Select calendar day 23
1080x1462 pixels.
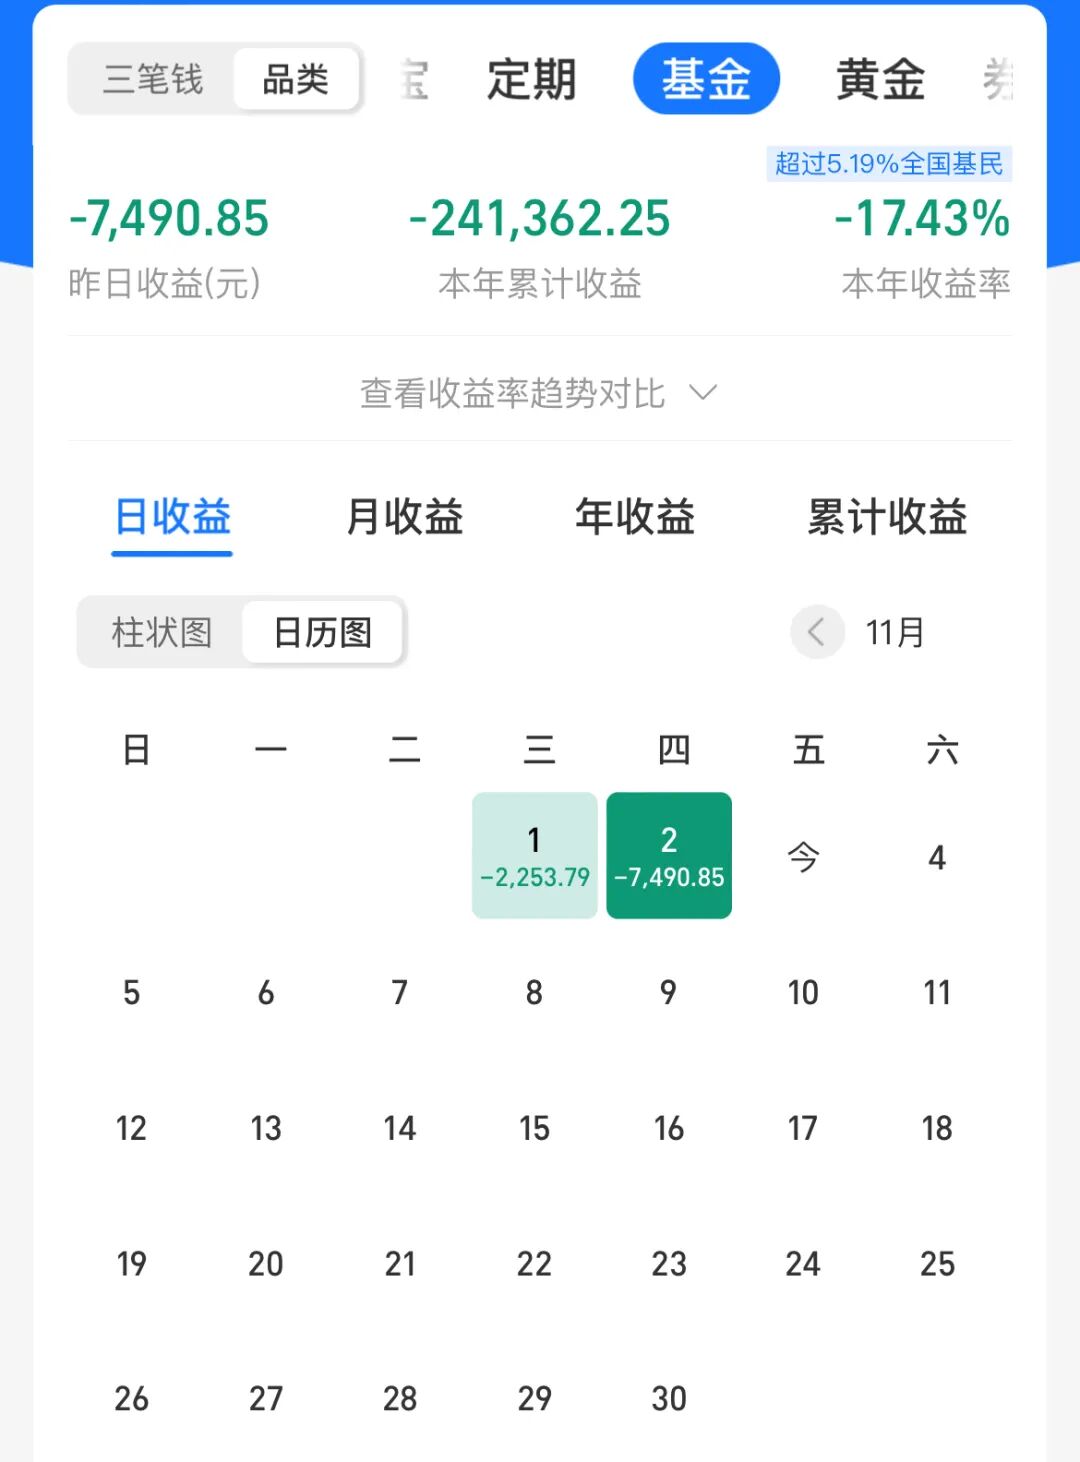coord(668,1263)
